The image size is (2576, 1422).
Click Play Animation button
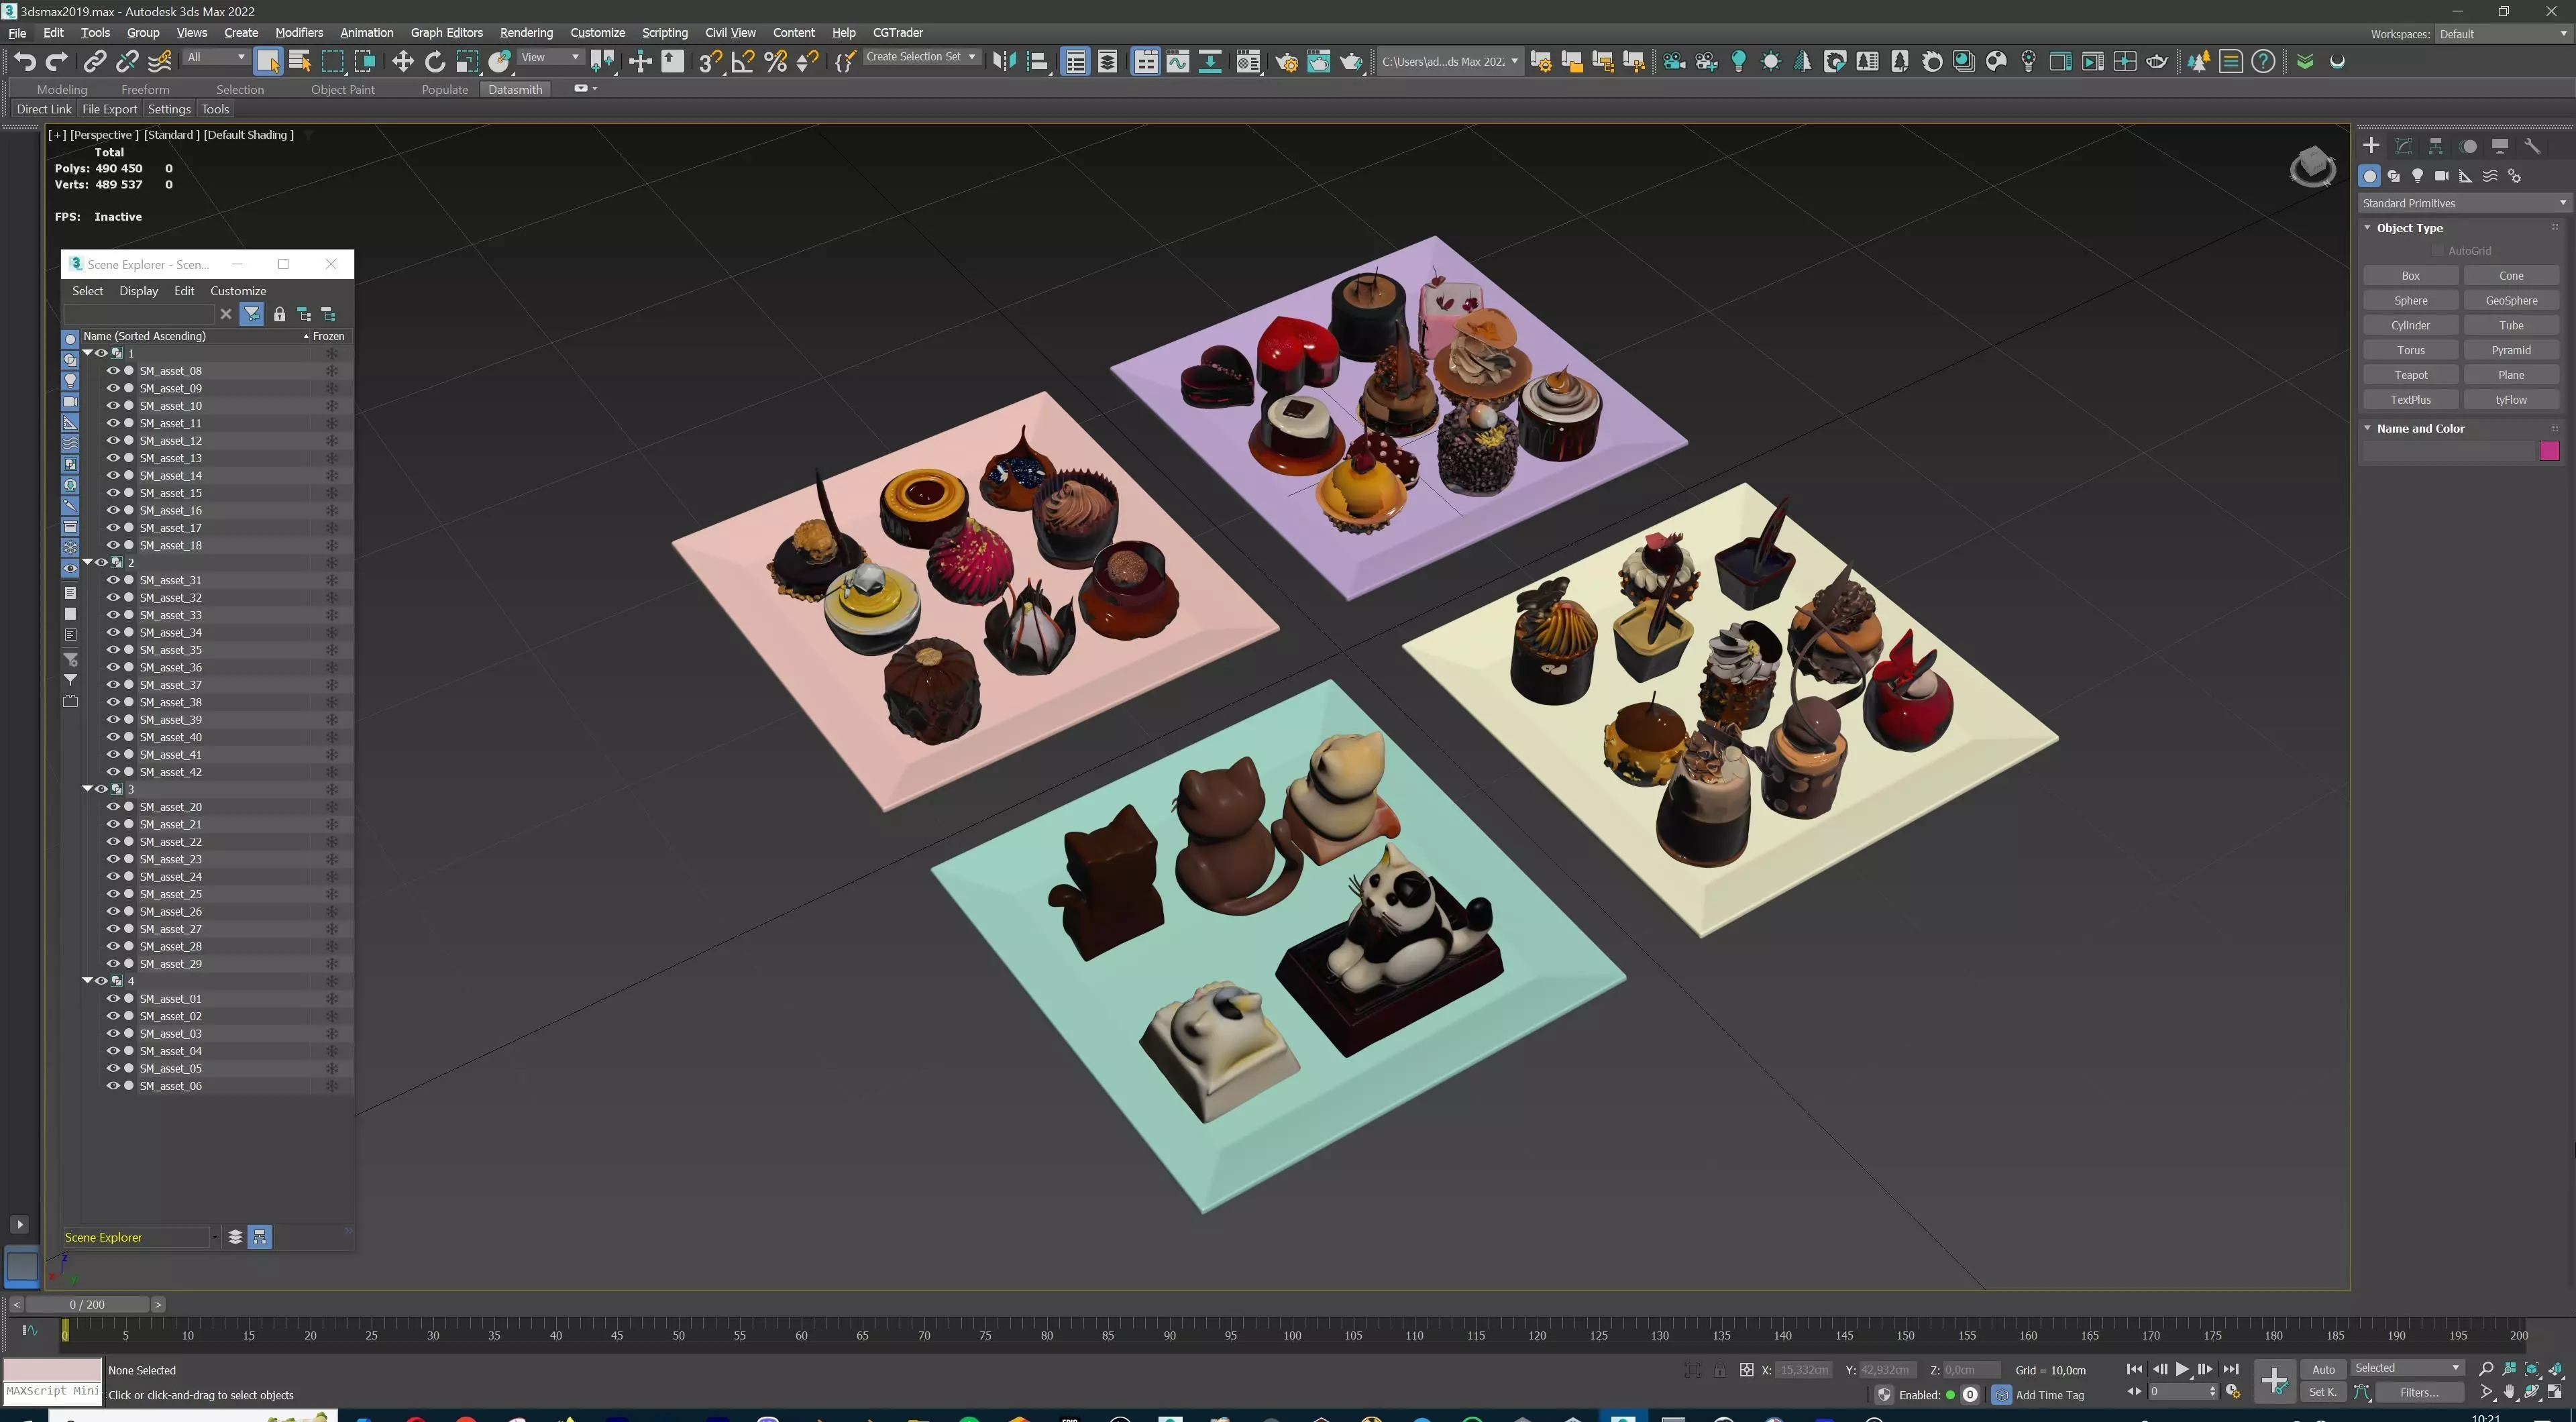pyautogui.click(x=2182, y=1369)
